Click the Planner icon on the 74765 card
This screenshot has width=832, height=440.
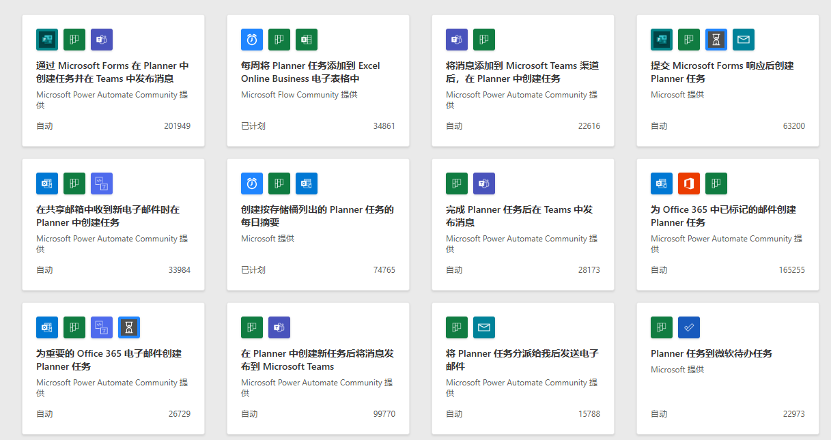point(279,183)
